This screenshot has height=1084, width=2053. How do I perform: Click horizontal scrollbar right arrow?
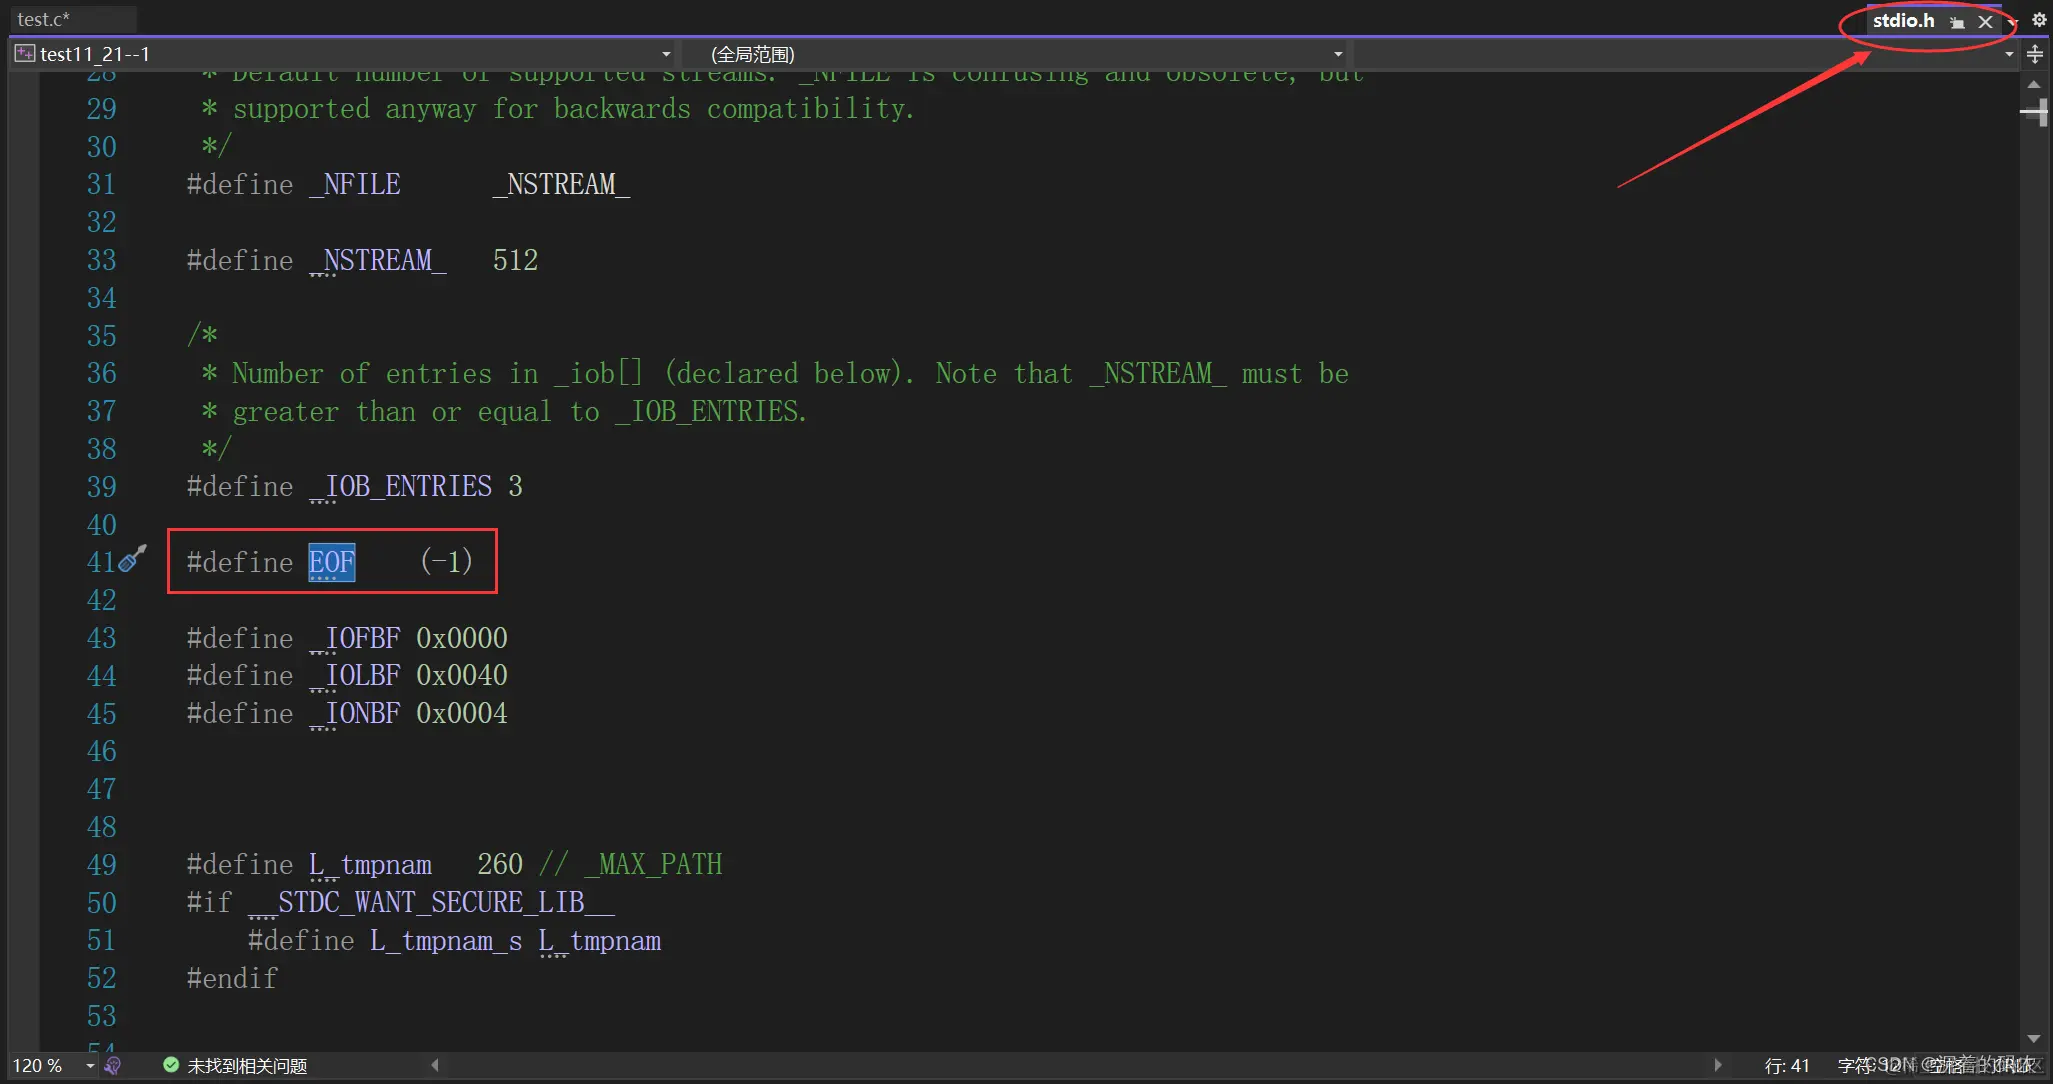[x=1717, y=1065]
